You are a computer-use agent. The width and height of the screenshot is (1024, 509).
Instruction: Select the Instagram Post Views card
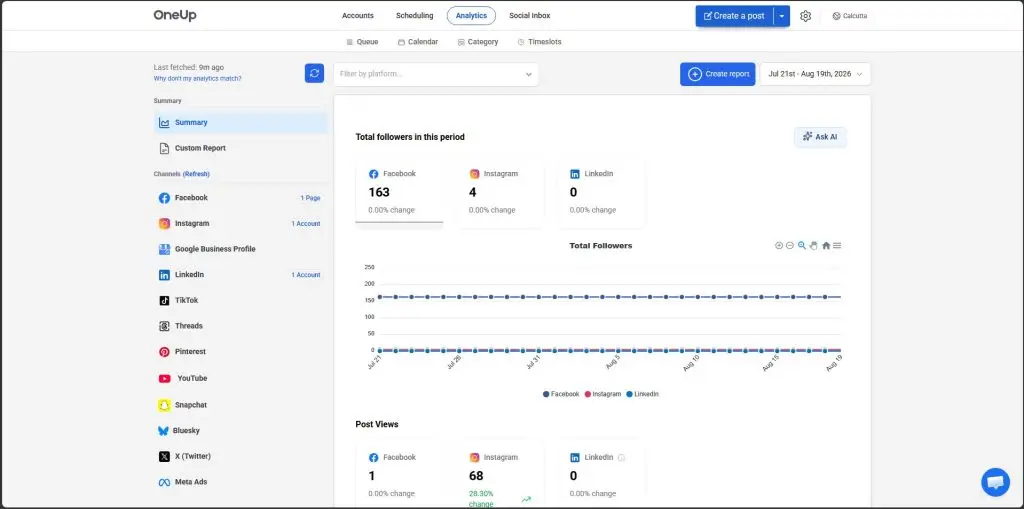click(500, 475)
